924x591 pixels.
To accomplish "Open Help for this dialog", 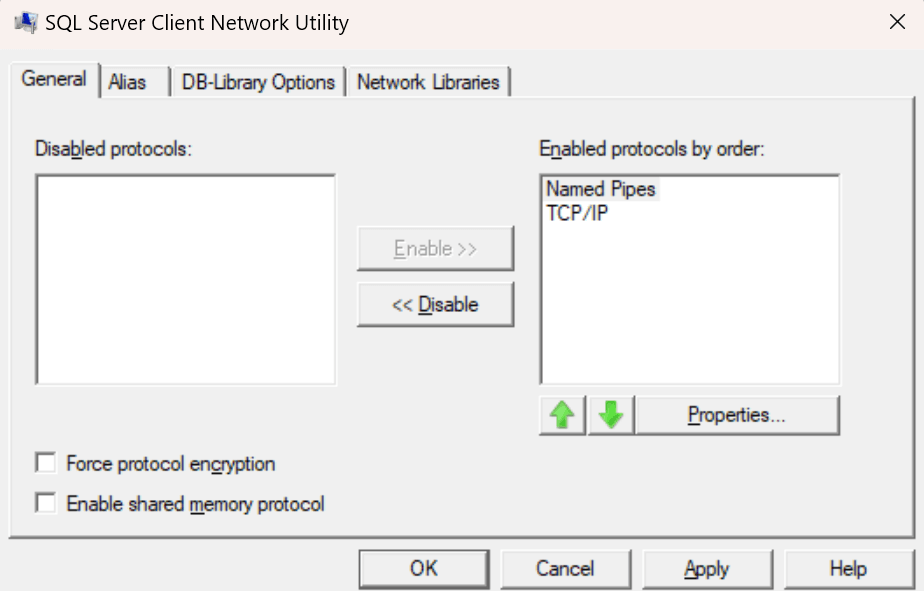I will [x=848, y=569].
